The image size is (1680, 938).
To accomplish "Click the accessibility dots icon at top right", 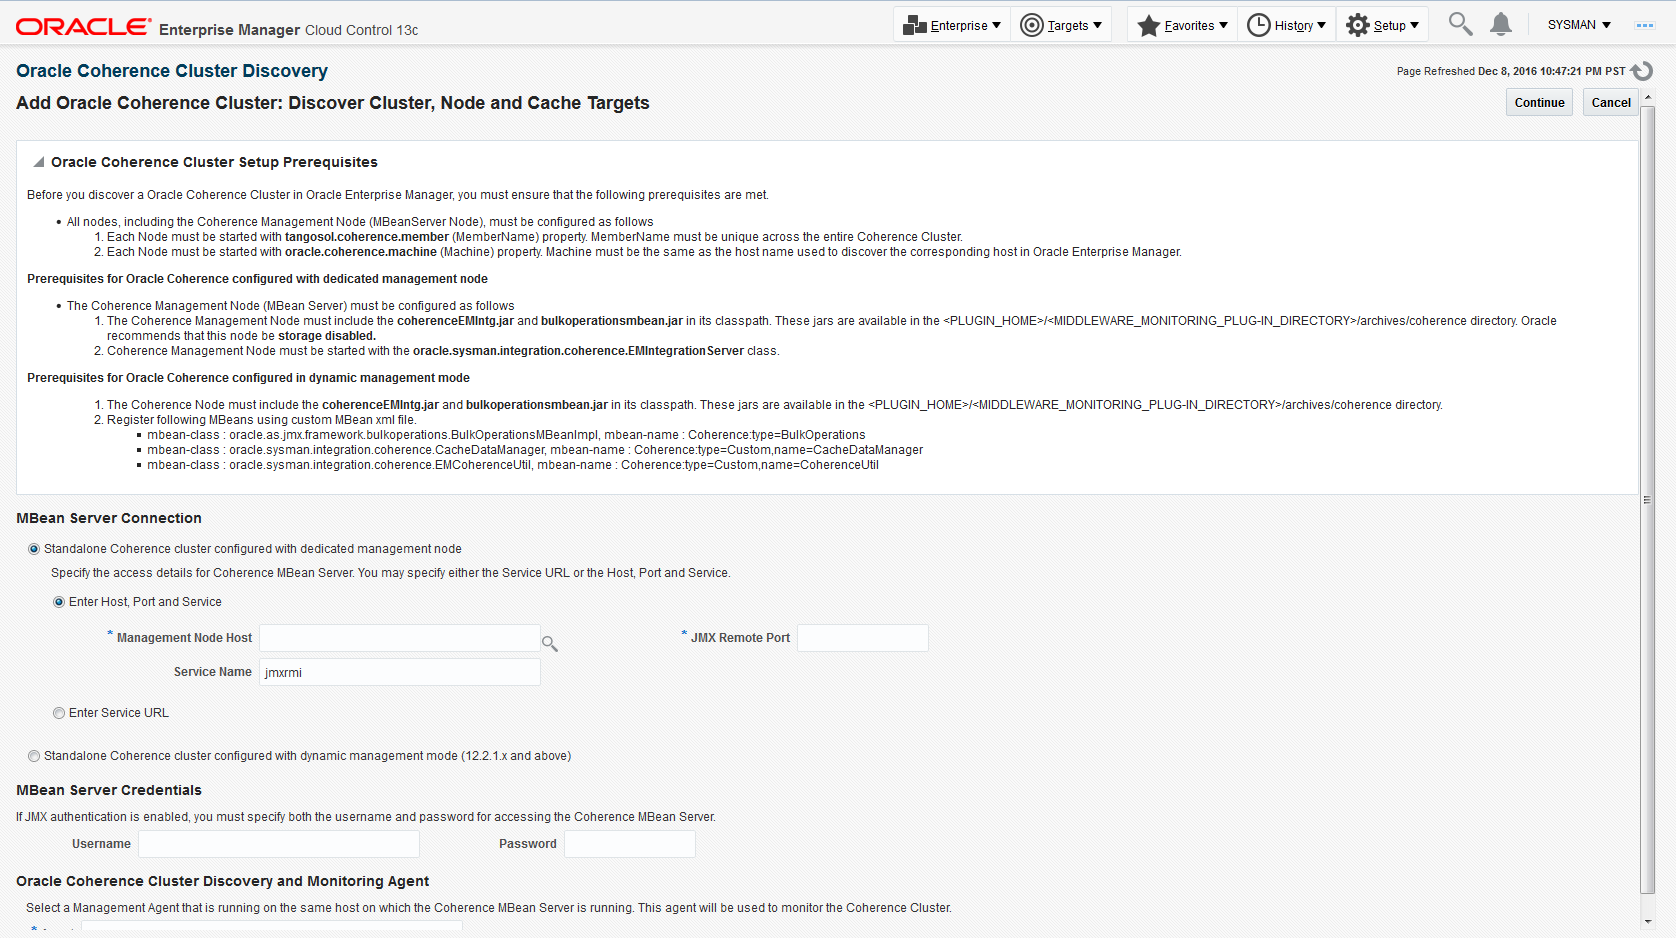I will point(1645,25).
